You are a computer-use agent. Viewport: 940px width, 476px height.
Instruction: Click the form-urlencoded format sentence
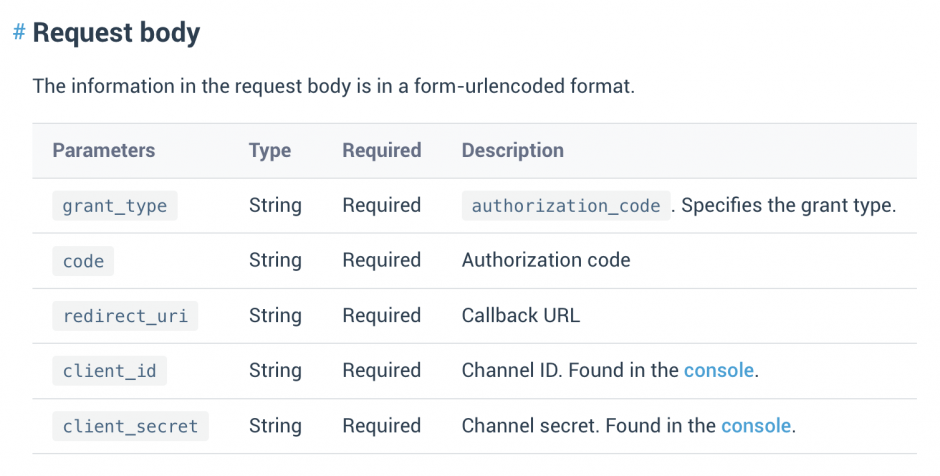point(333,86)
